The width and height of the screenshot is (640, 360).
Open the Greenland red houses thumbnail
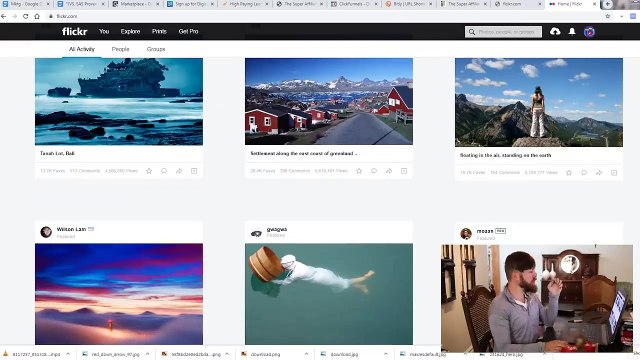pos(329,101)
